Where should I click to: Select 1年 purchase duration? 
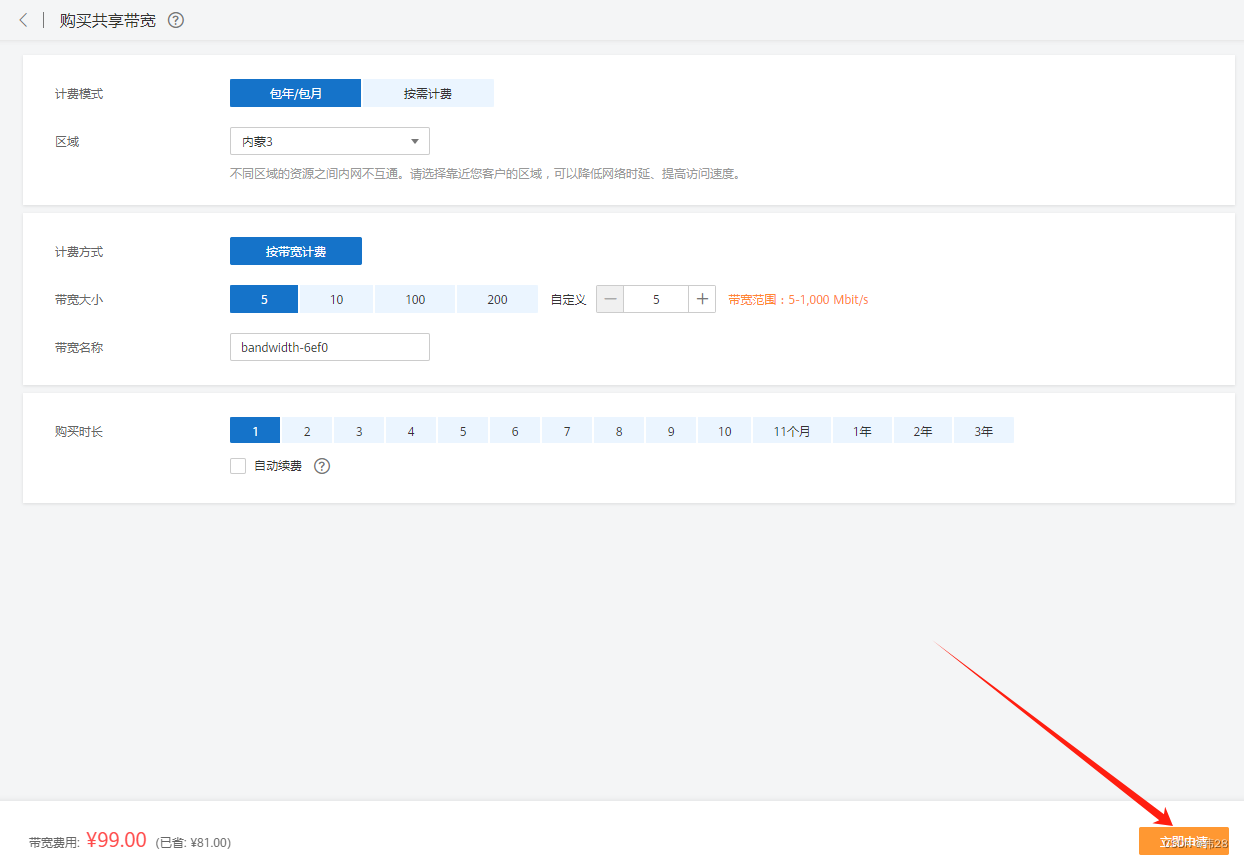tap(862, 432)
